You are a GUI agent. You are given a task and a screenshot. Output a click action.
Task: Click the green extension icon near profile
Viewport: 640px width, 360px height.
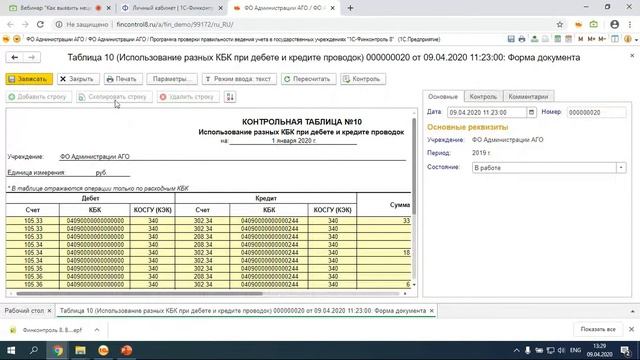click(x=594, y=24)
